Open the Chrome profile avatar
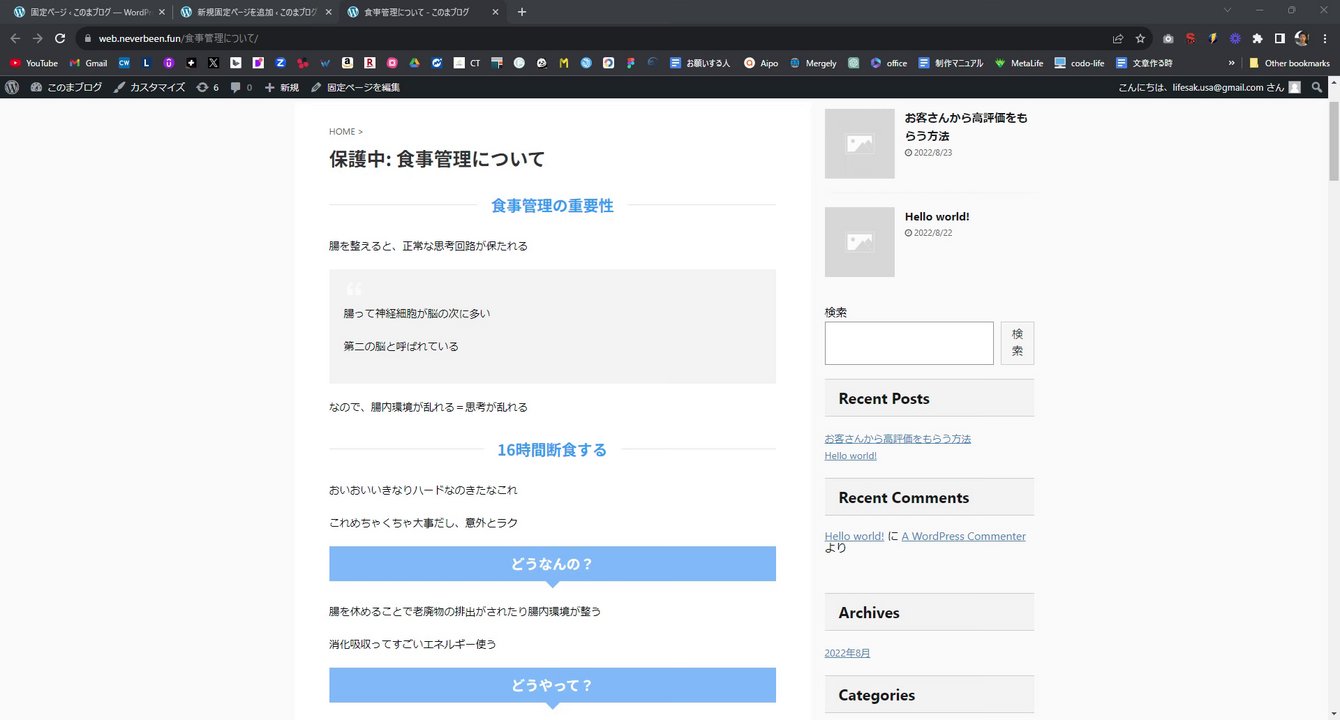 coord(1302,38)
